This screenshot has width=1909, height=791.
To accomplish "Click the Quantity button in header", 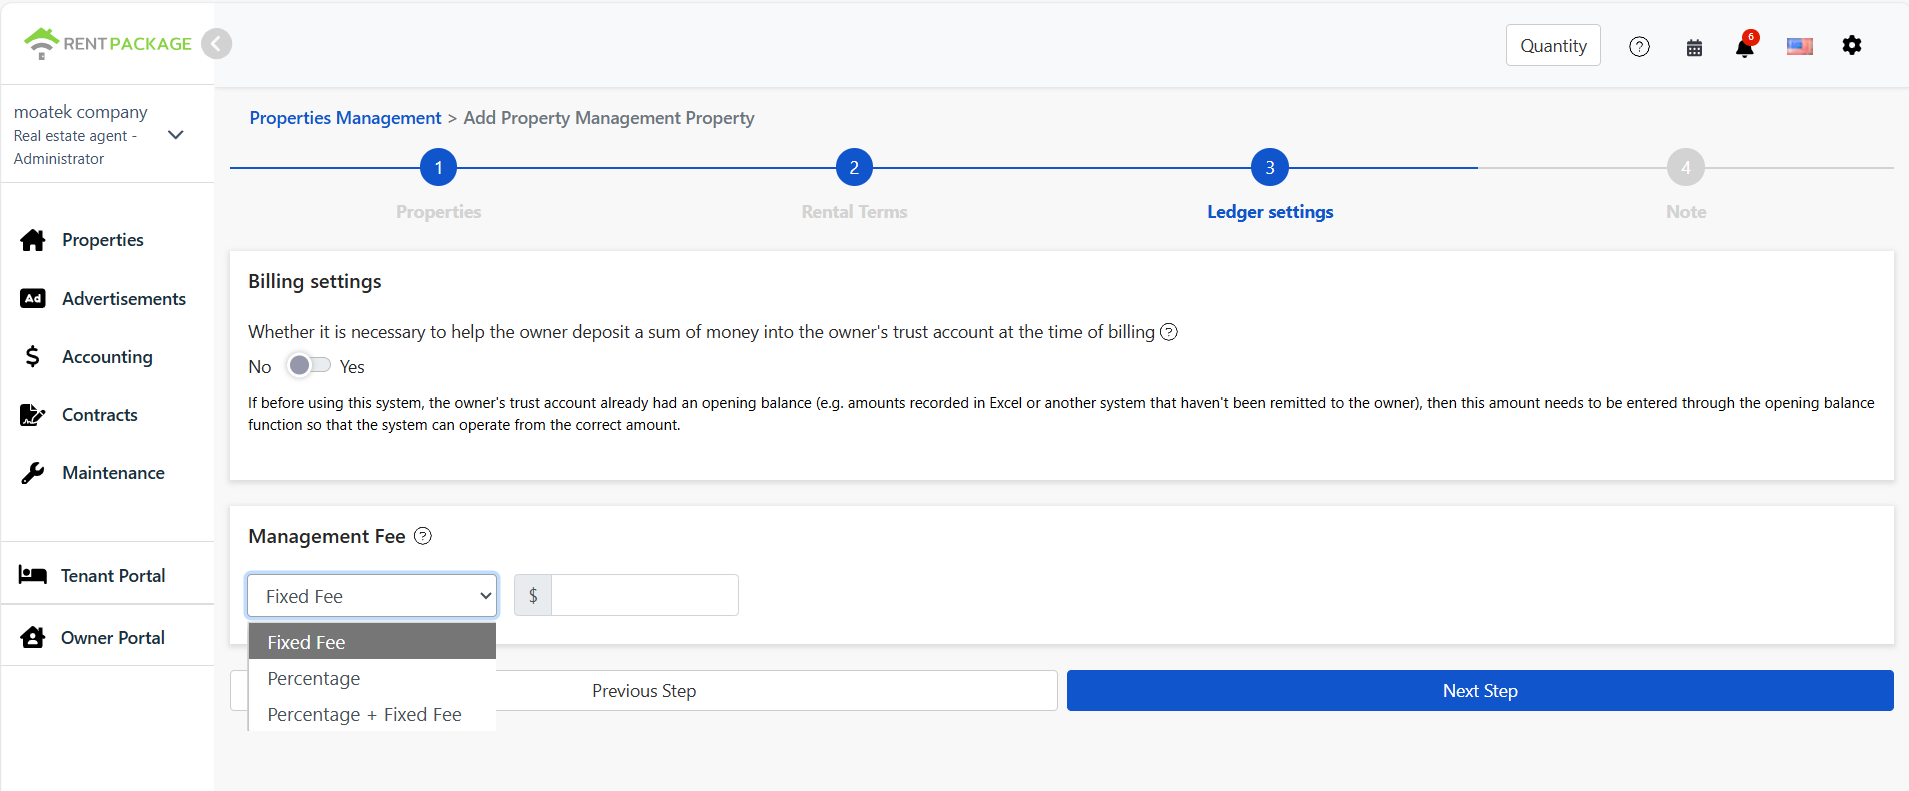I will point(1552,46).
